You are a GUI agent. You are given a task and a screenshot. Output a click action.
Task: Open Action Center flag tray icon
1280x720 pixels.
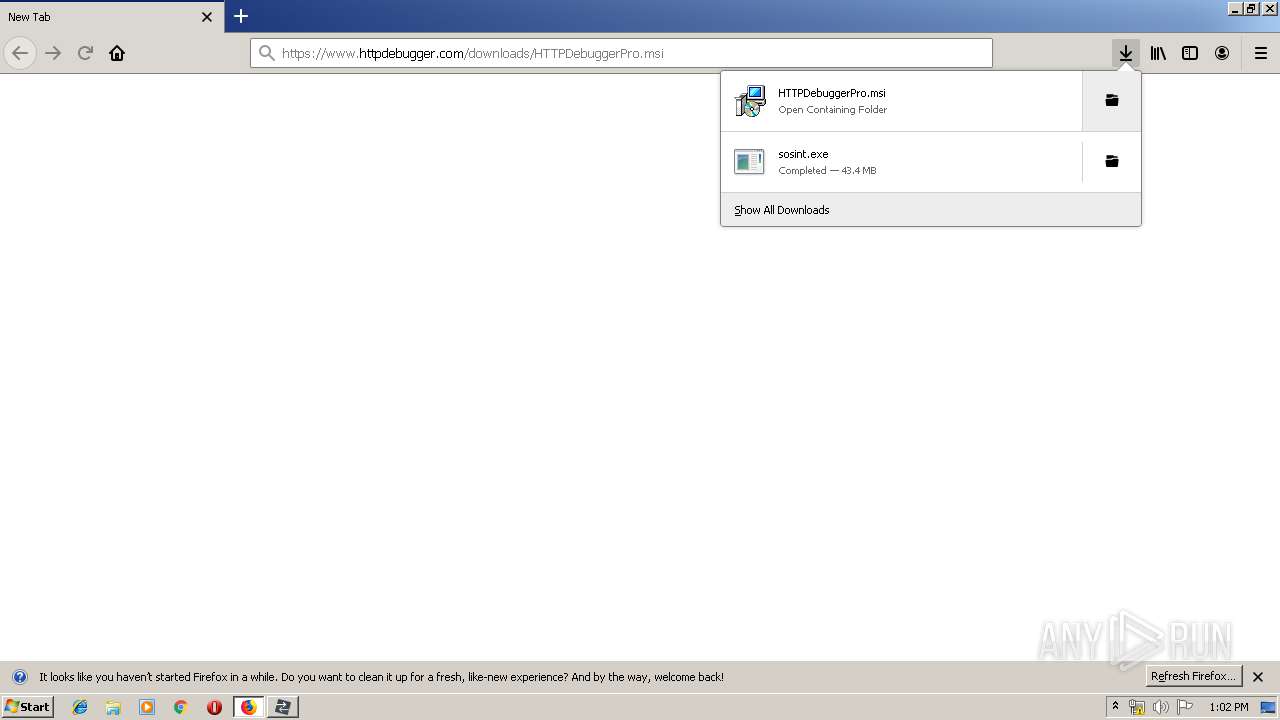(1185, 707)
